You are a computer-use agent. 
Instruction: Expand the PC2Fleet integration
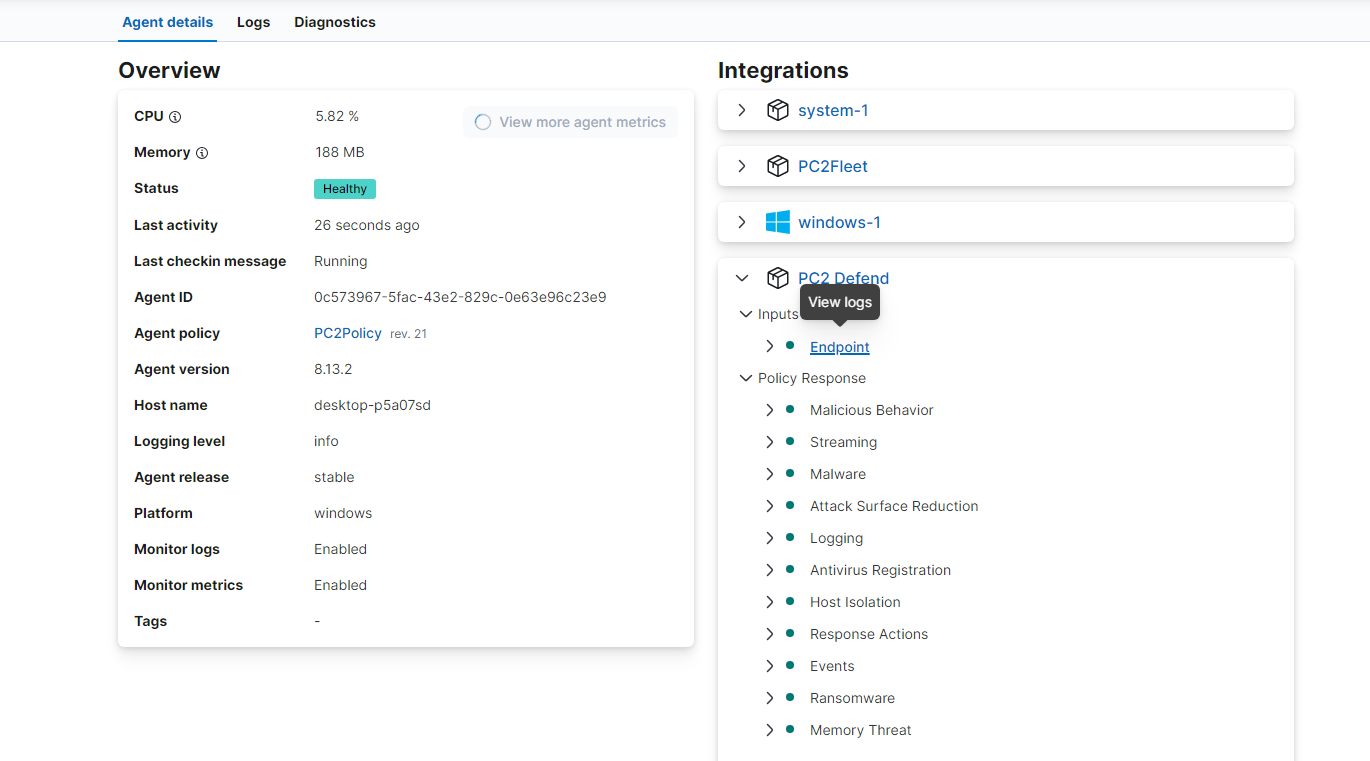742,166
